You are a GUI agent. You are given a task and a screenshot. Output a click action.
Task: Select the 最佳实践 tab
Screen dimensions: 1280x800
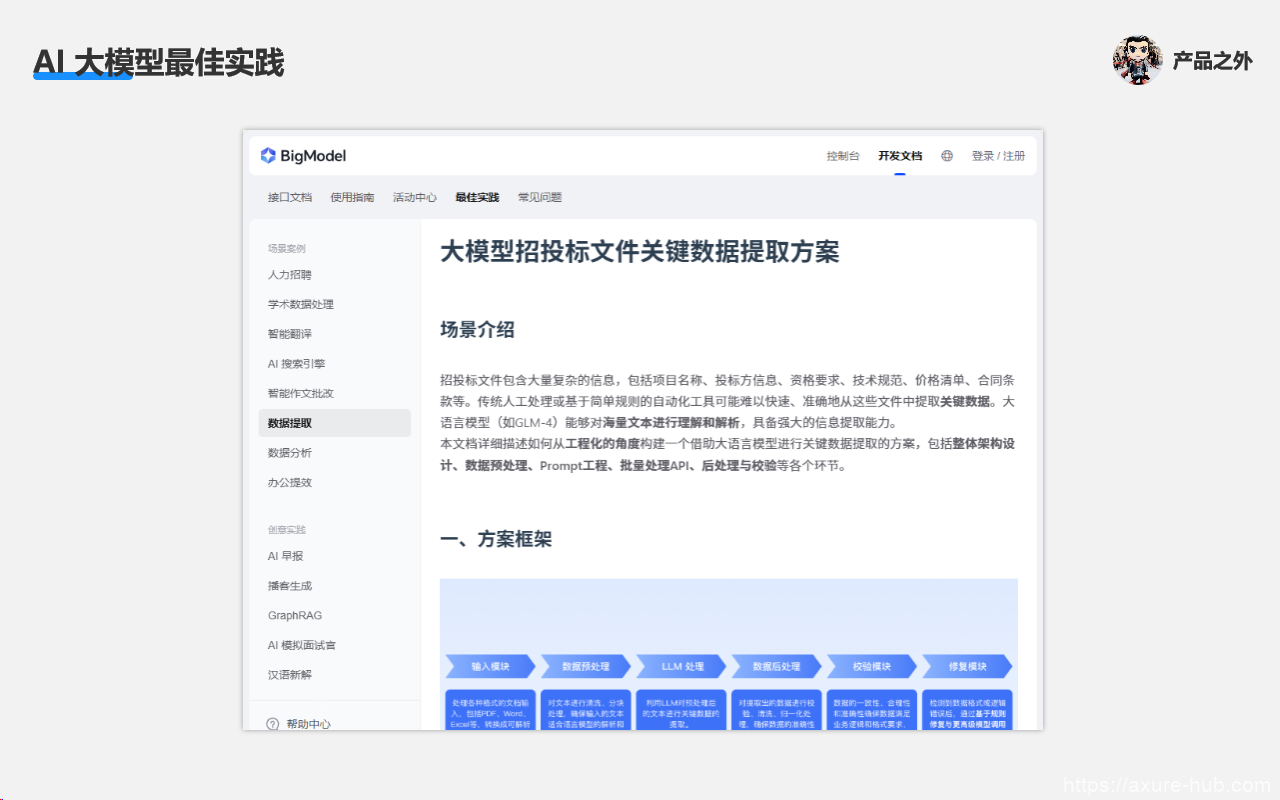(x=477, y=197)
